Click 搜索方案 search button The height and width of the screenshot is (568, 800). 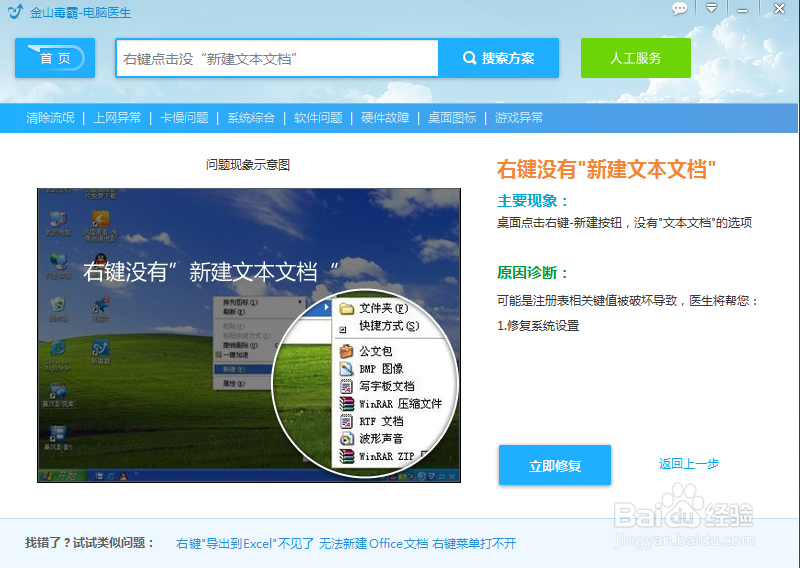(x=498, y=58)
